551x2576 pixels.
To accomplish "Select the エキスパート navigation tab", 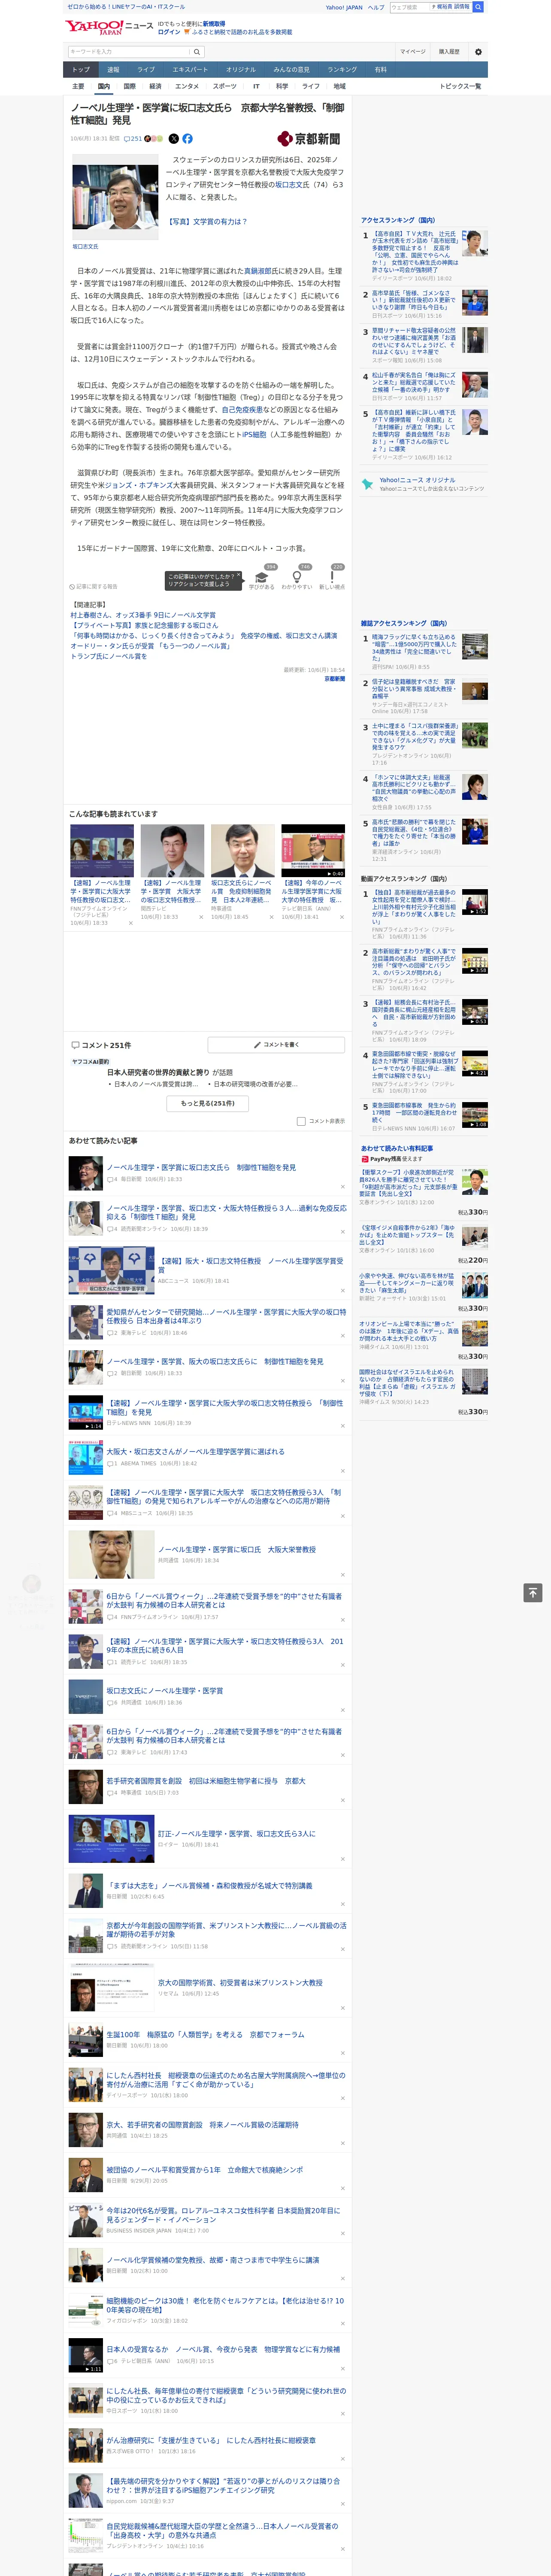I will (190, 69).
